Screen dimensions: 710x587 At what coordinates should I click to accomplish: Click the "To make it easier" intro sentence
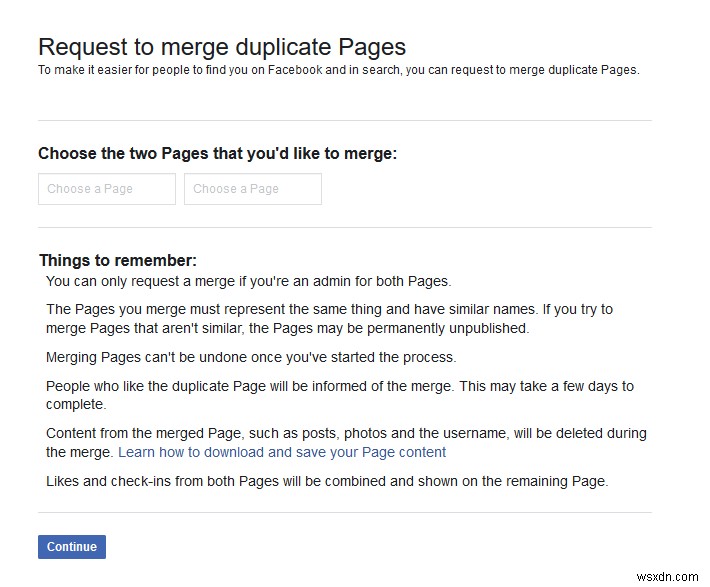[x=338, y=70]
